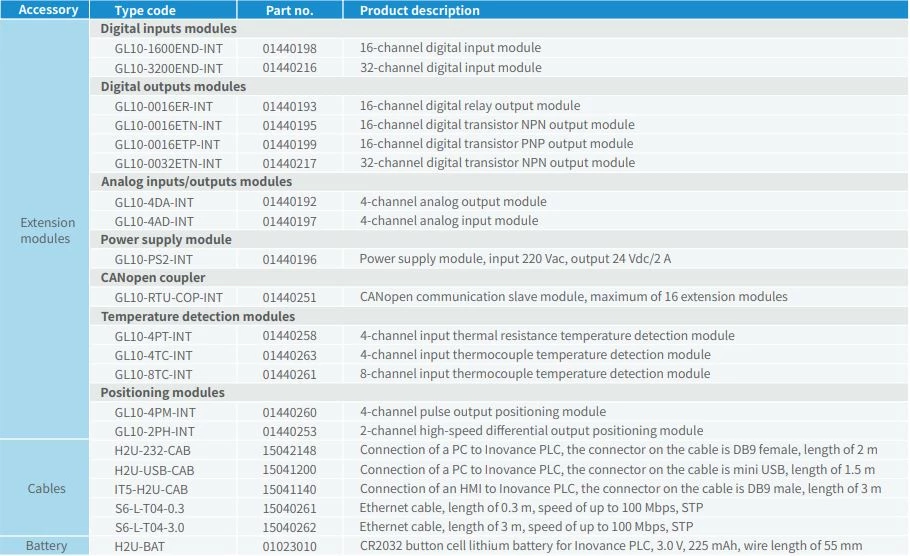
Task: Click part number 01440196
Action: (x=289, y=259)
